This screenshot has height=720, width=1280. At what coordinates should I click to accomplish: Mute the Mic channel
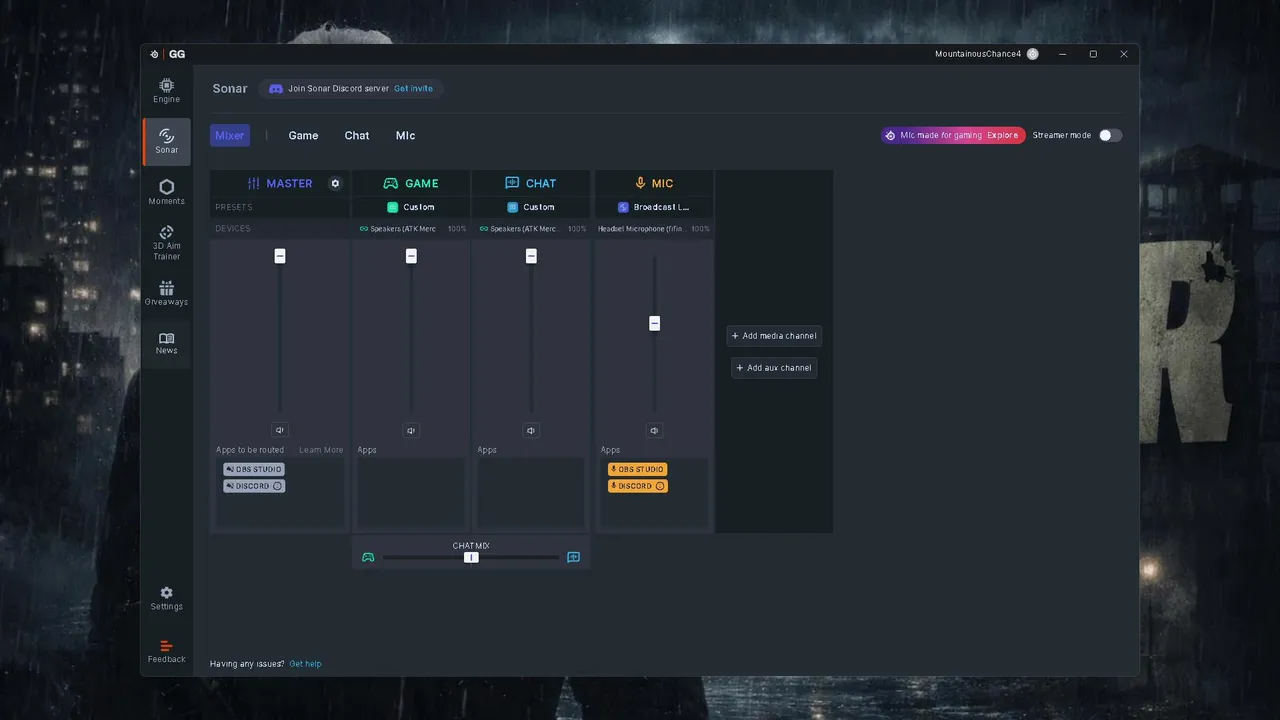[654, 430]
